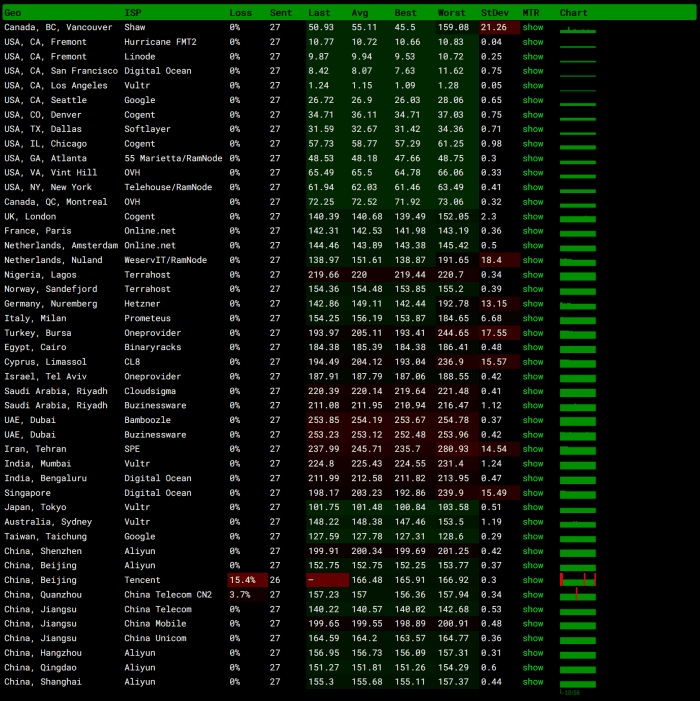Click 'China Unicom' ISP cell
Image resolution: width=700 pixels, height=701 pixels.
(x=155, y=638)
